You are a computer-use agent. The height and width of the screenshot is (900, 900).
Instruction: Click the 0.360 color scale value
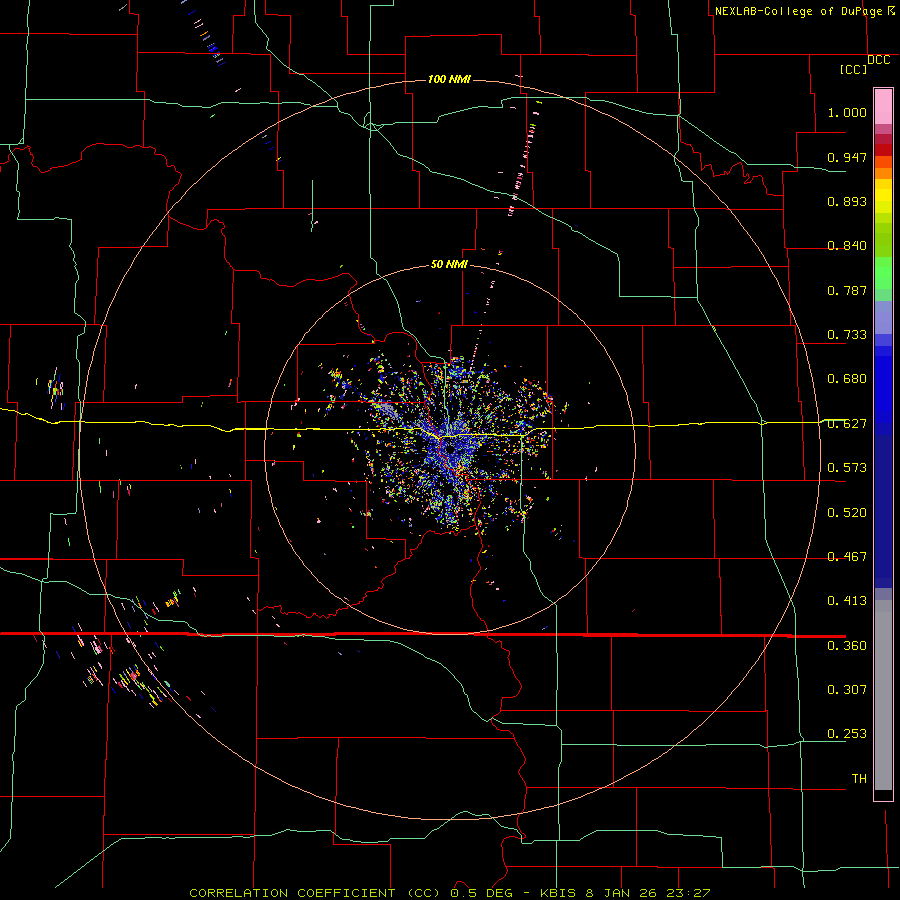[847, 646]
